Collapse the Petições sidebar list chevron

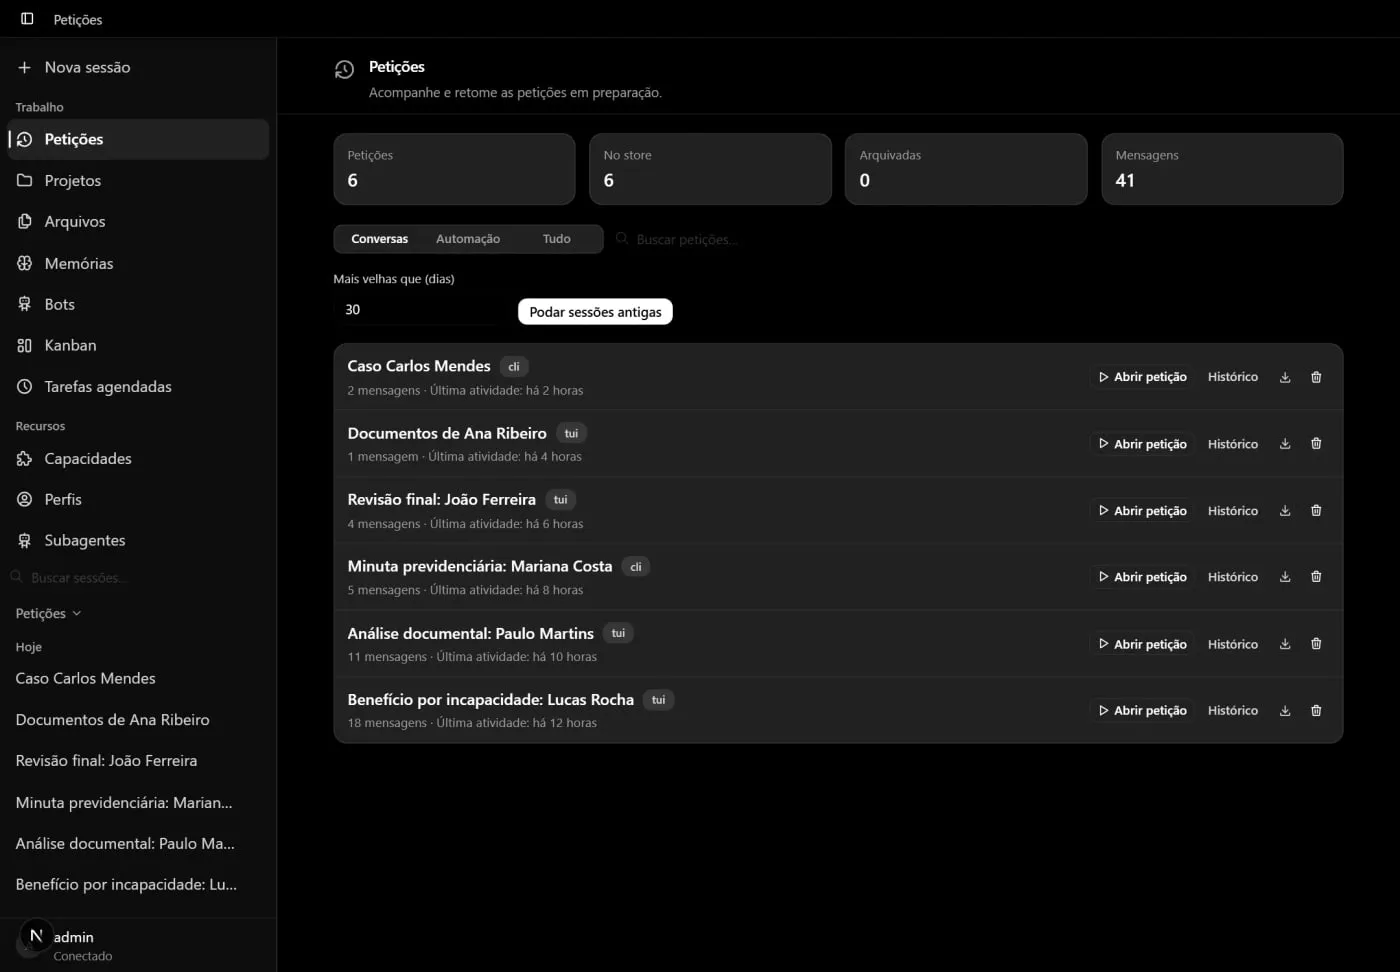[77, 613]
